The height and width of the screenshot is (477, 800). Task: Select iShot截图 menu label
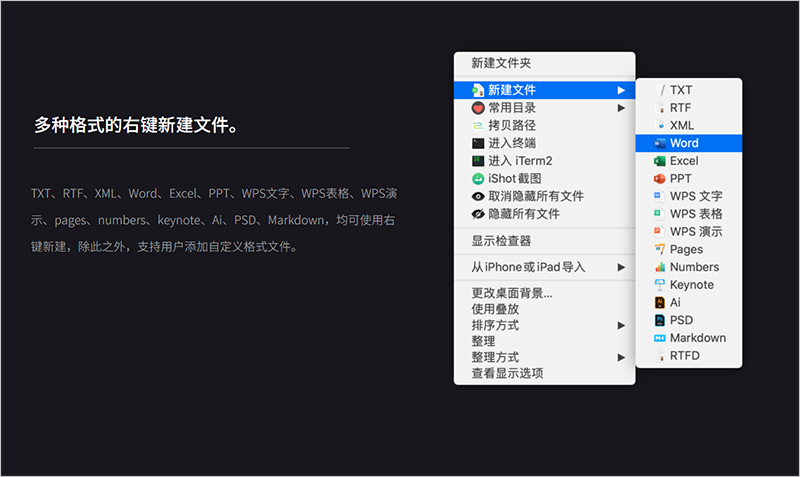pyautogui.click(x=514, y=179)
